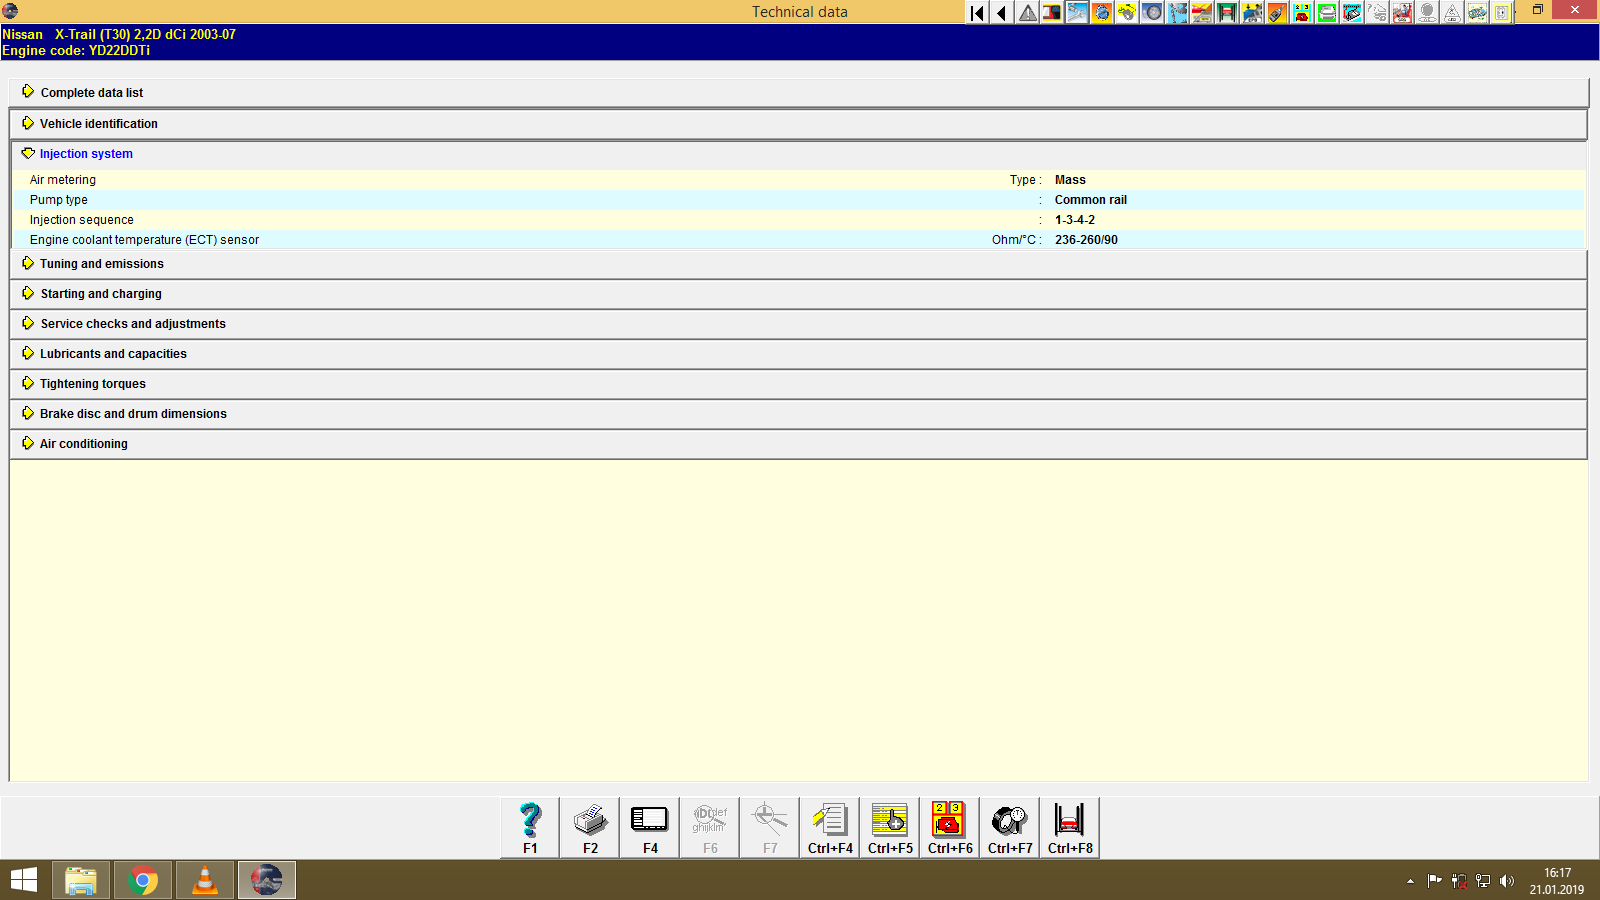Click the Brake disc and drum dimensions heading
The height and width of the screenshot is (900, 1600).
132,413
